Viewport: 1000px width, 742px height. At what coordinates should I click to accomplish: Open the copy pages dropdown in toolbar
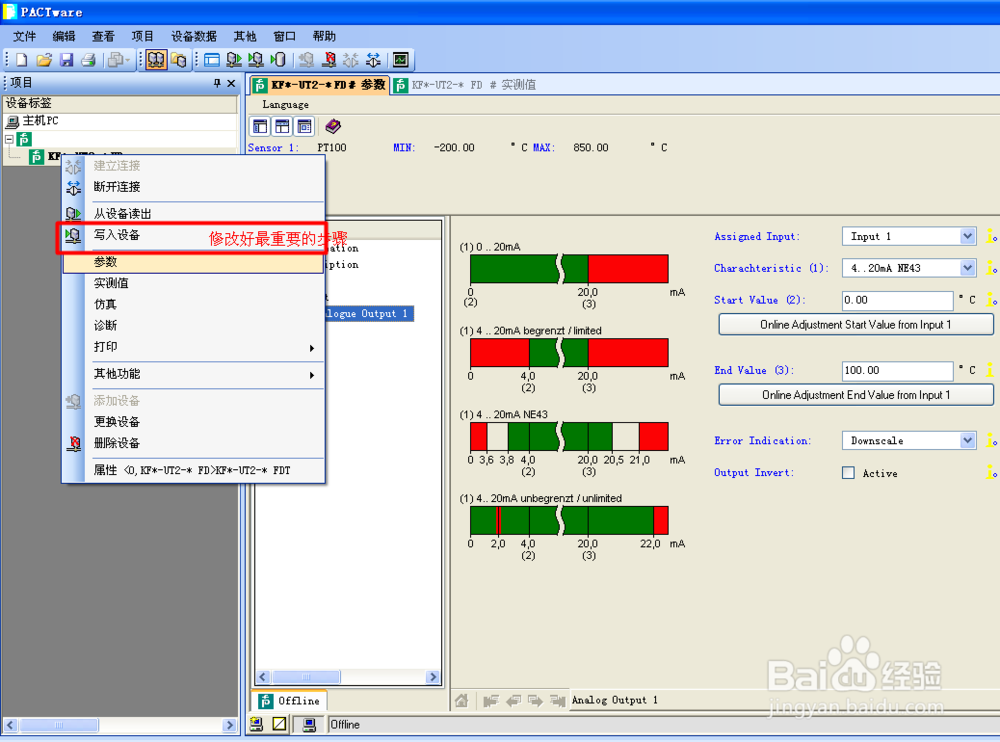coord(119,60)
